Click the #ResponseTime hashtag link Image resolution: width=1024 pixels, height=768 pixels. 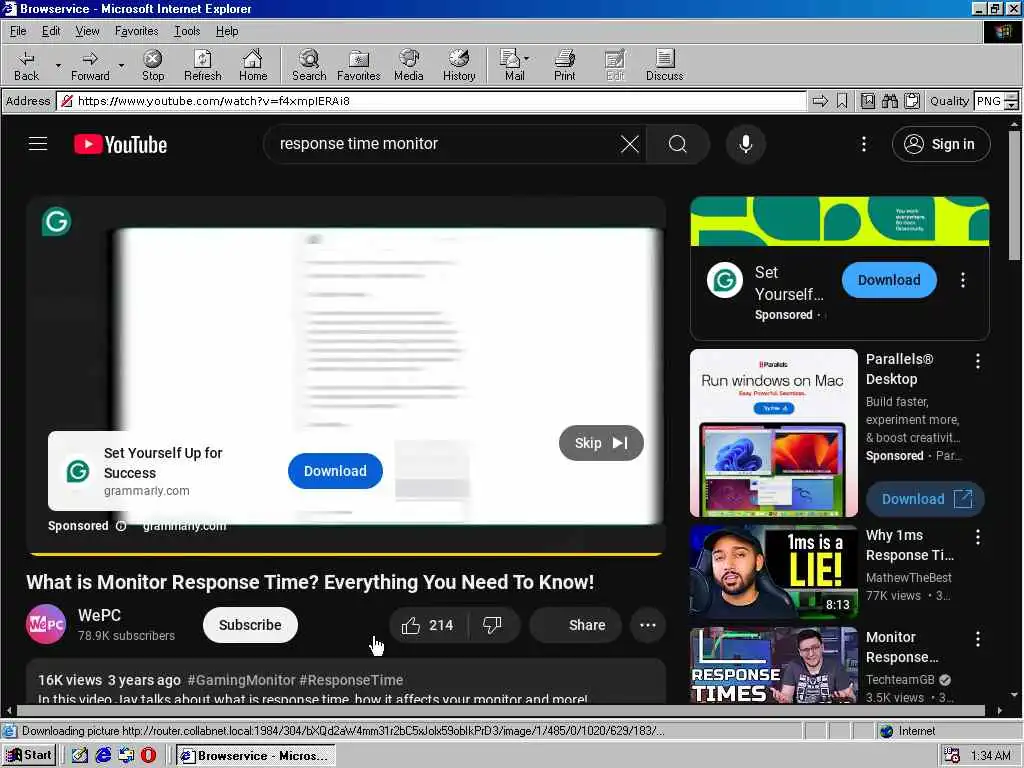pyautogui.click(x=351, y=680)
